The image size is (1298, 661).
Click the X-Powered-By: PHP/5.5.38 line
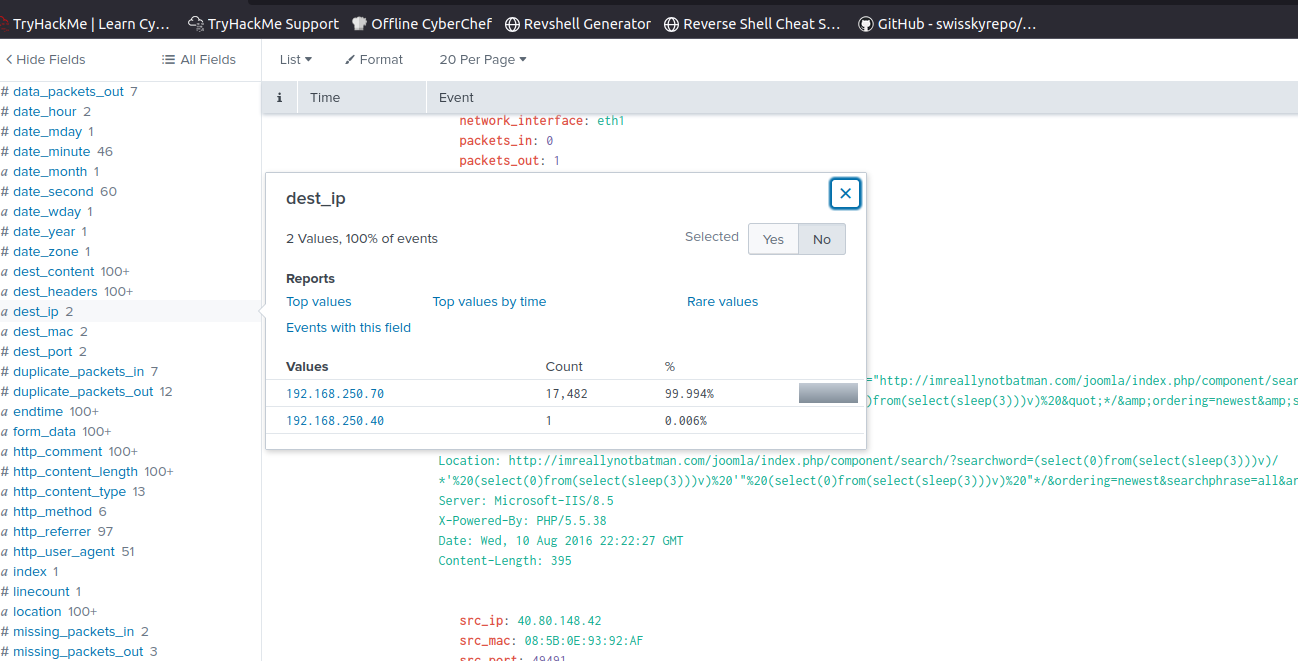point(522,521)
